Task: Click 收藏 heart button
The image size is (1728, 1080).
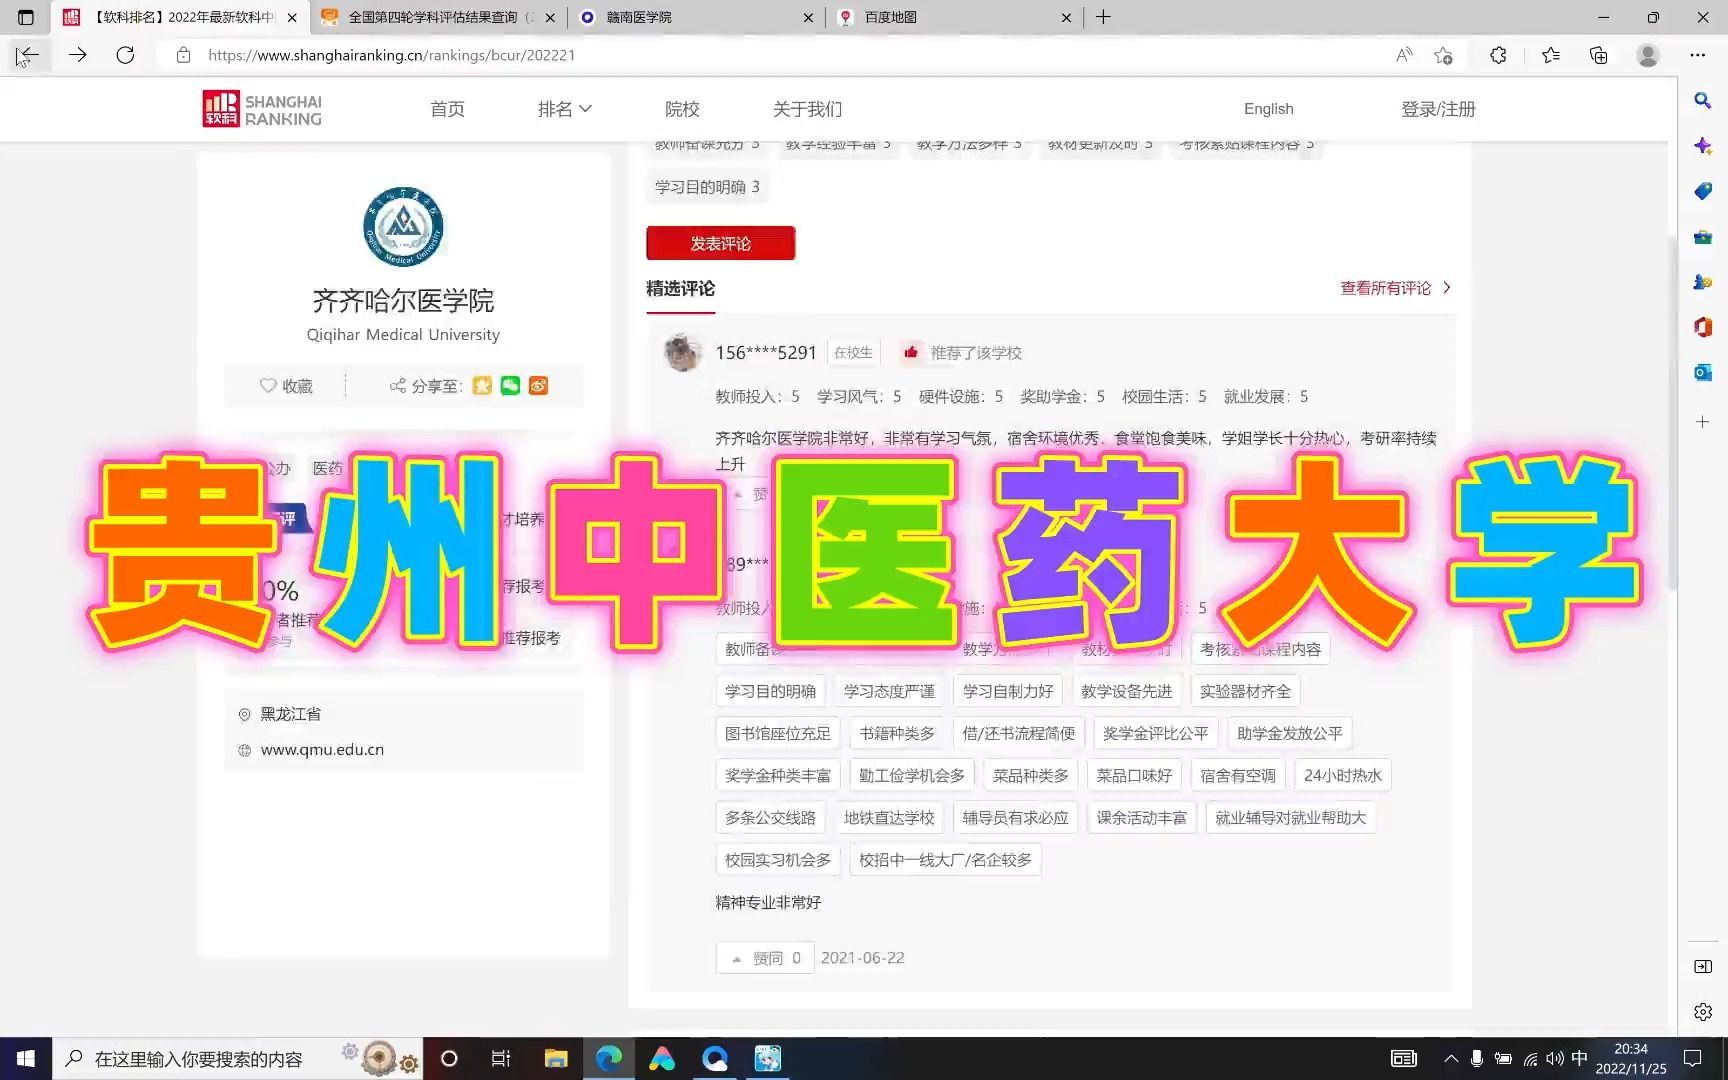Action: click(286, 386)
